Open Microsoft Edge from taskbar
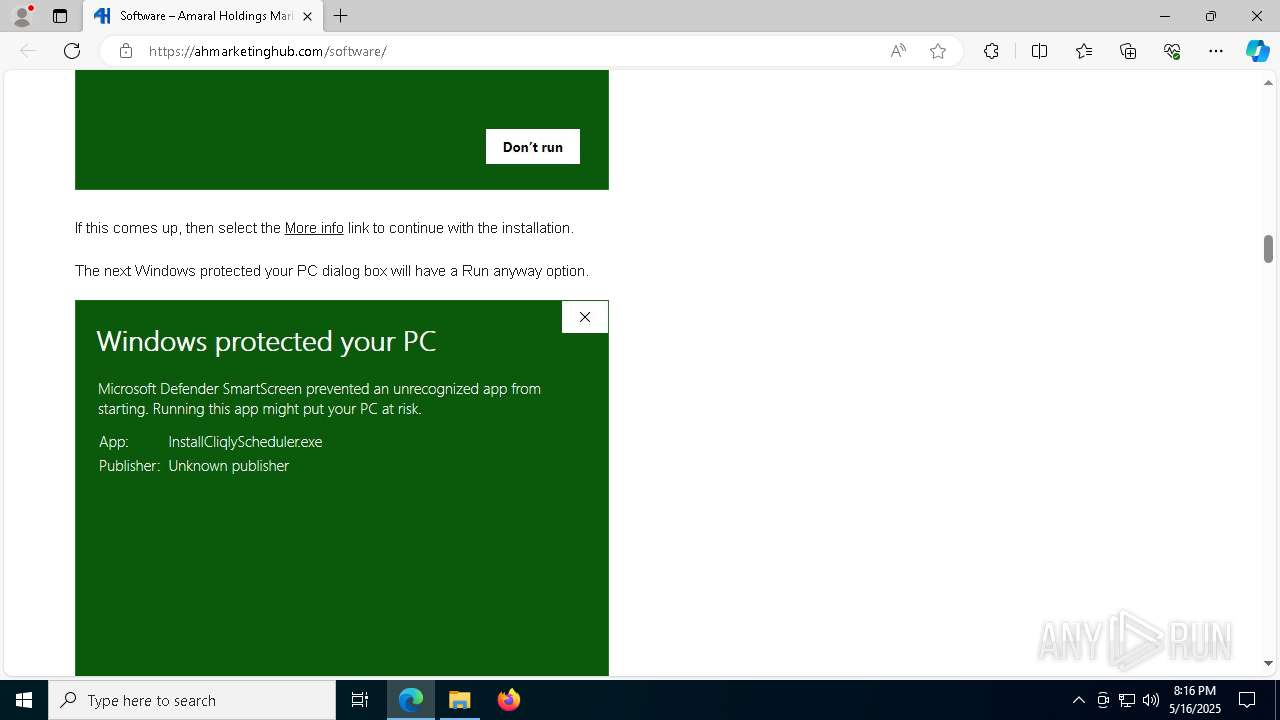 pyautogui.click(x=411, y=700)
